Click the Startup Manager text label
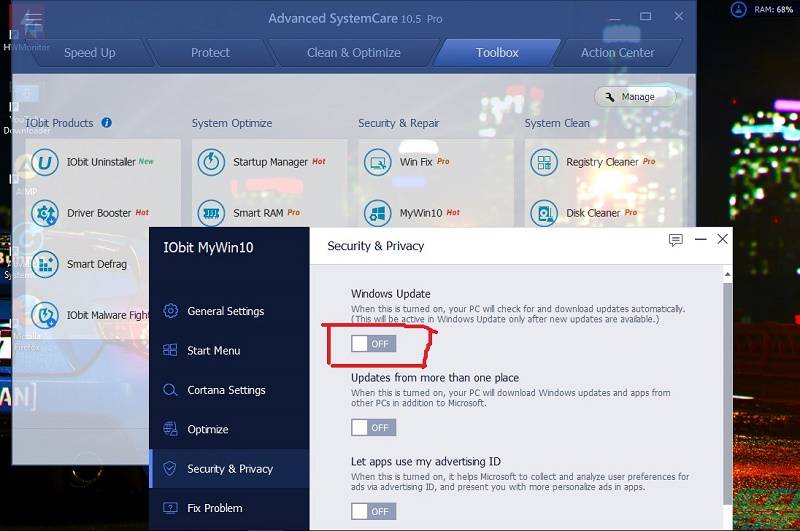 point(270,162)
